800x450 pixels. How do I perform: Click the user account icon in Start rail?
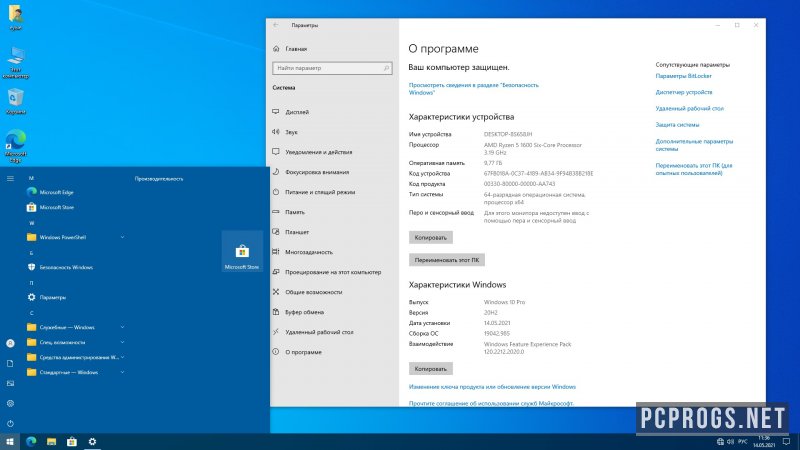click(10, 343)
